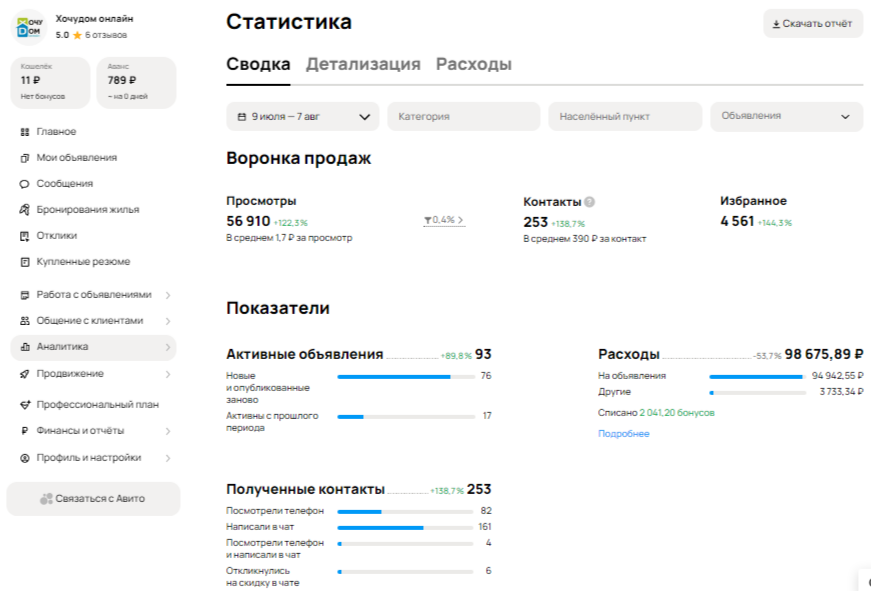The image size is (871, 591).
Task: Open the date range 9 июля – 7 авг dropdown
Action: tap(303, 117)
